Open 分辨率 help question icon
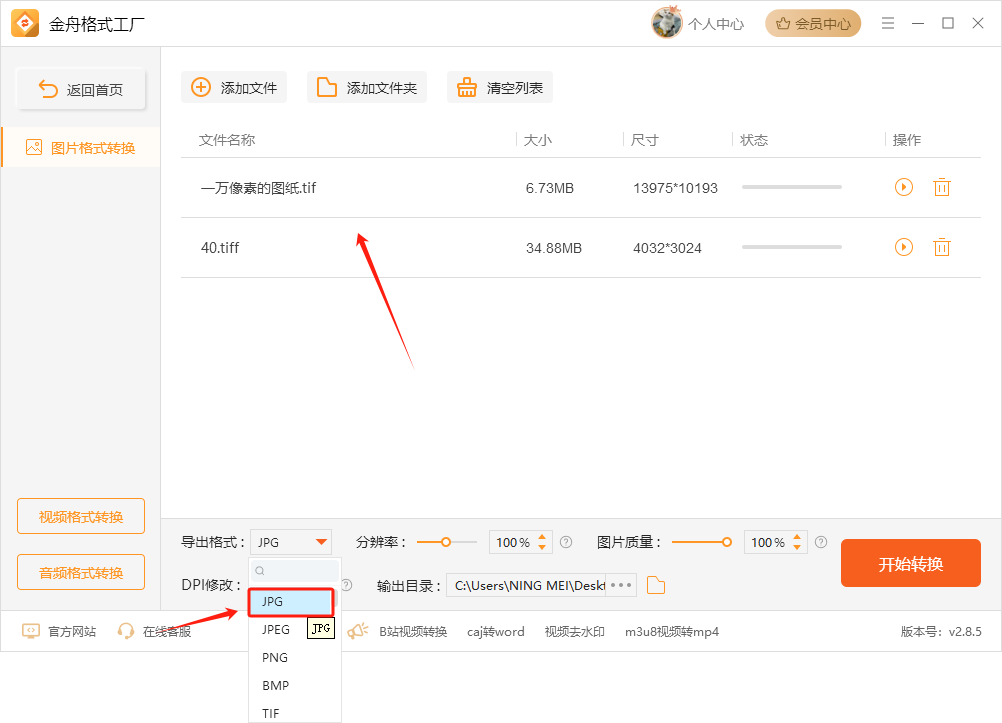Viewport: 1002px width, 723px height. pyautogui.click(x=566, y=542)
